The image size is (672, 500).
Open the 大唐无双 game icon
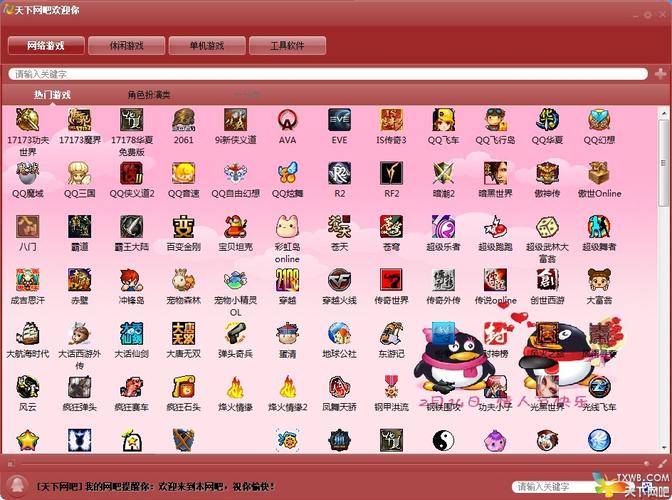[x=183, y=334]
